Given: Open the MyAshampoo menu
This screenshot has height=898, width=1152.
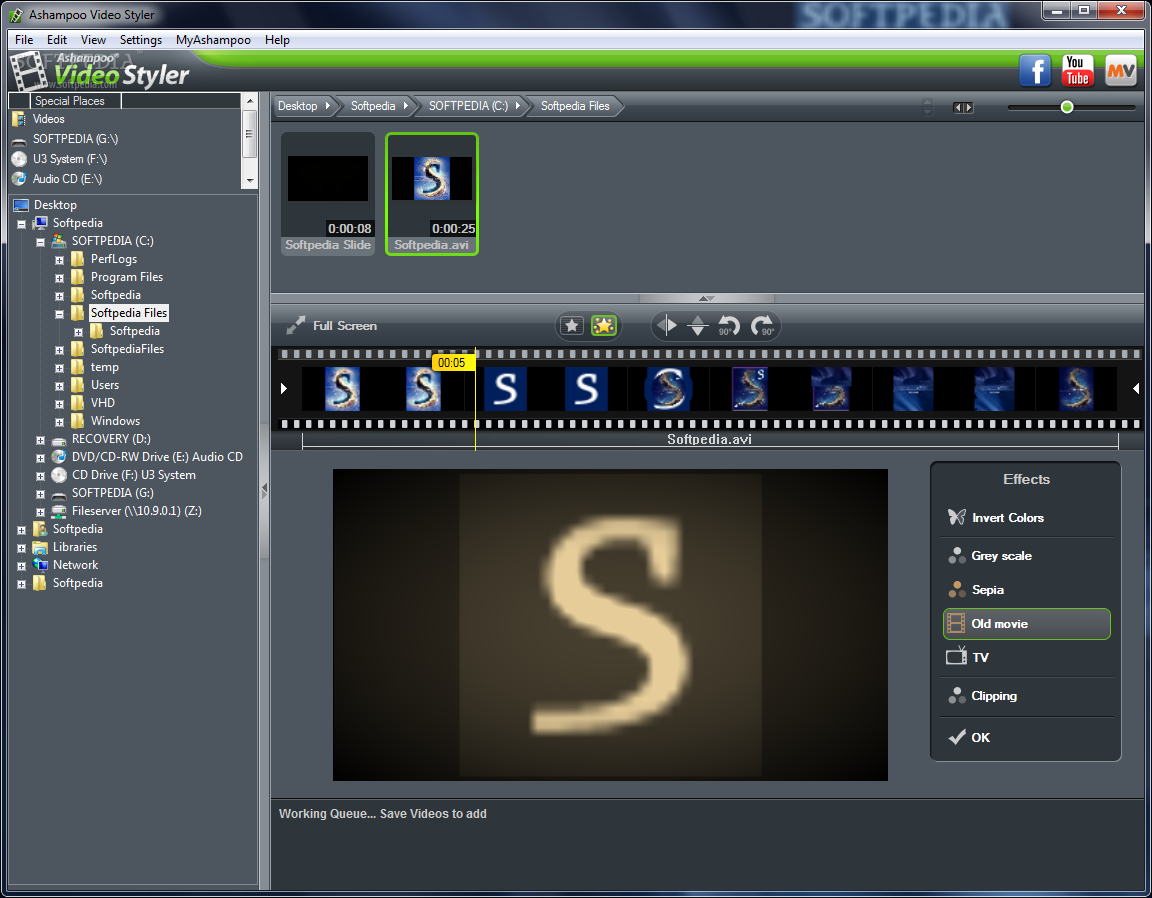Looking at the screenshot, I should point(213,40).
